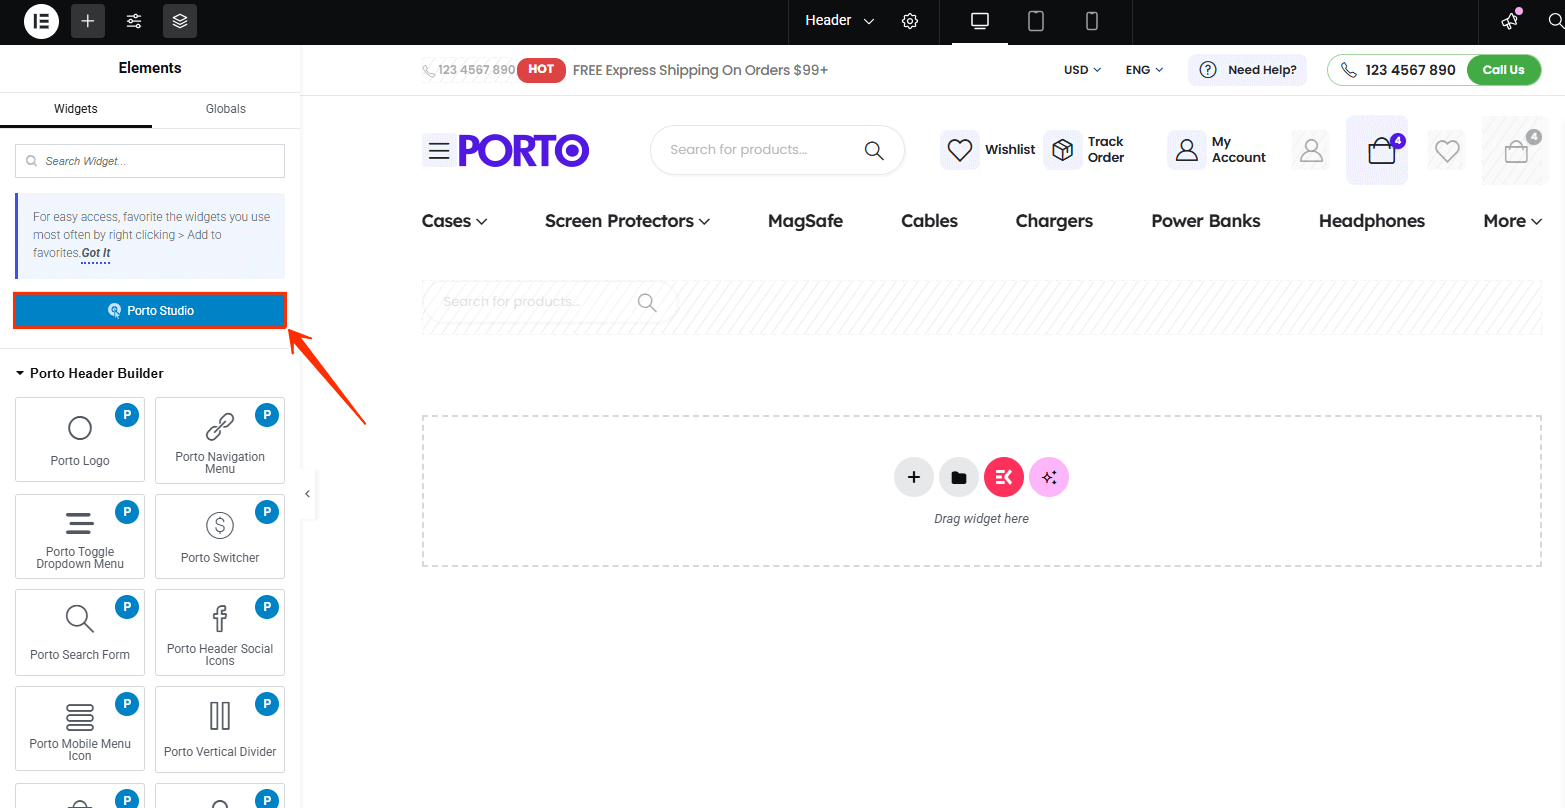Click the header Search for products field

(x=777, y=150)
